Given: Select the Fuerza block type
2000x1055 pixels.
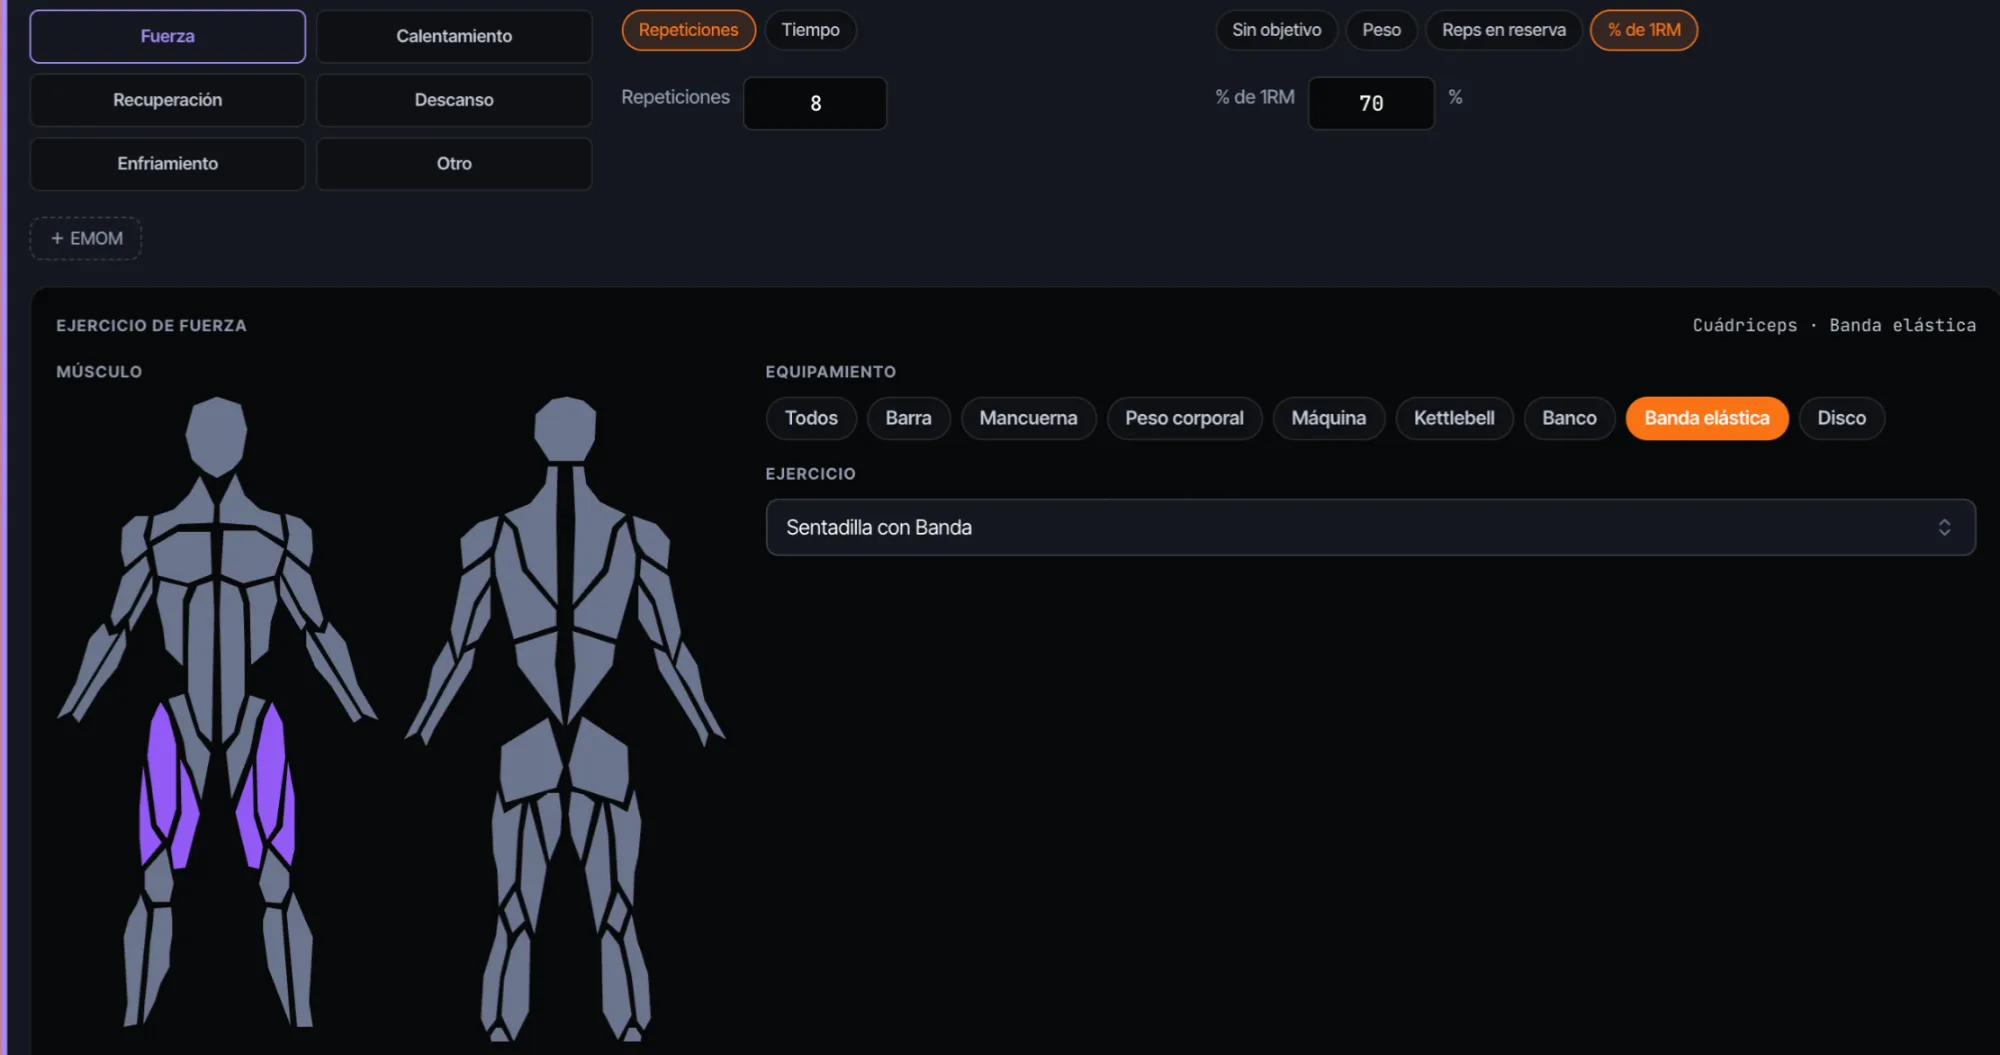Looking at the screenshot, I should [167, 36].
